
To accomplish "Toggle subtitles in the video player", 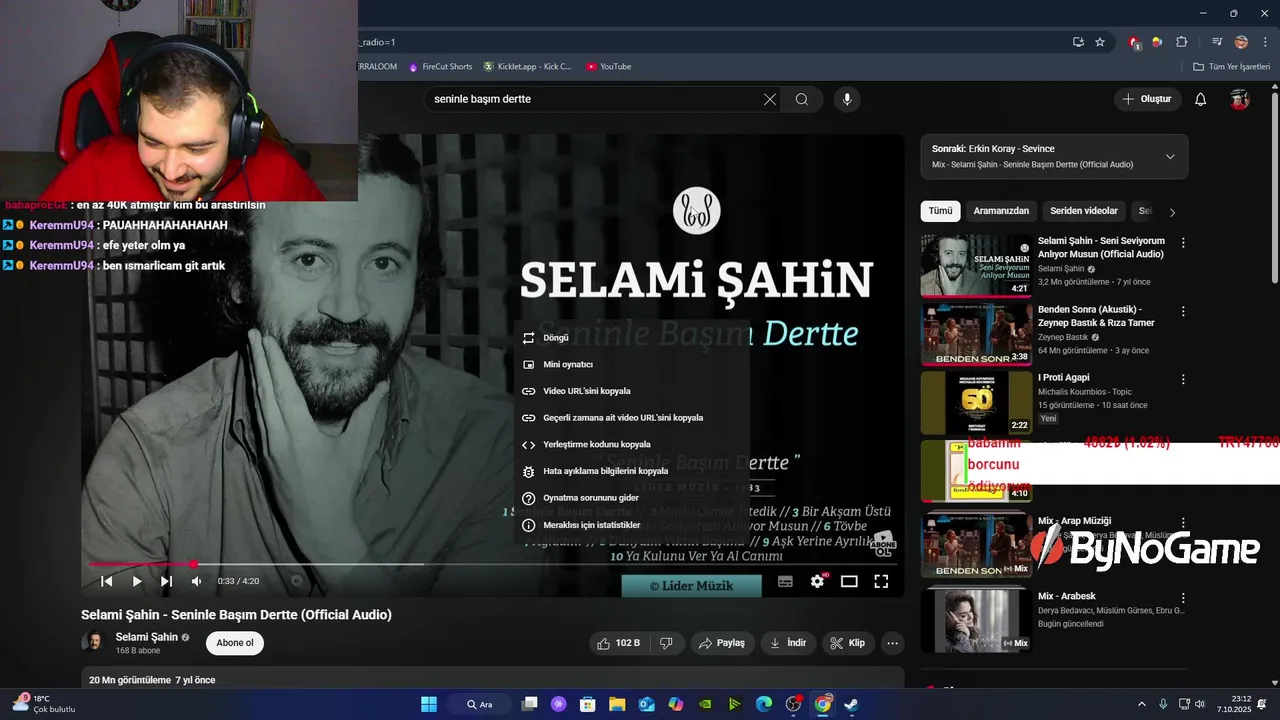I will (786, 581).
